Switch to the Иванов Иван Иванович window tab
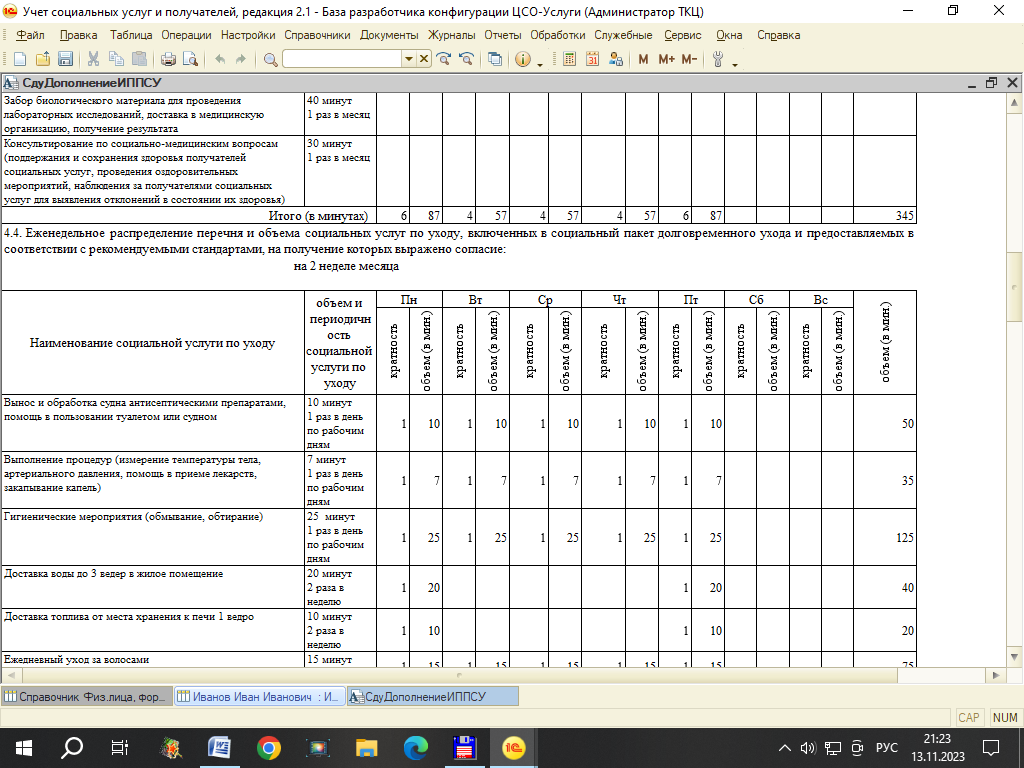Screen dimensions: 1024x768 260,696
